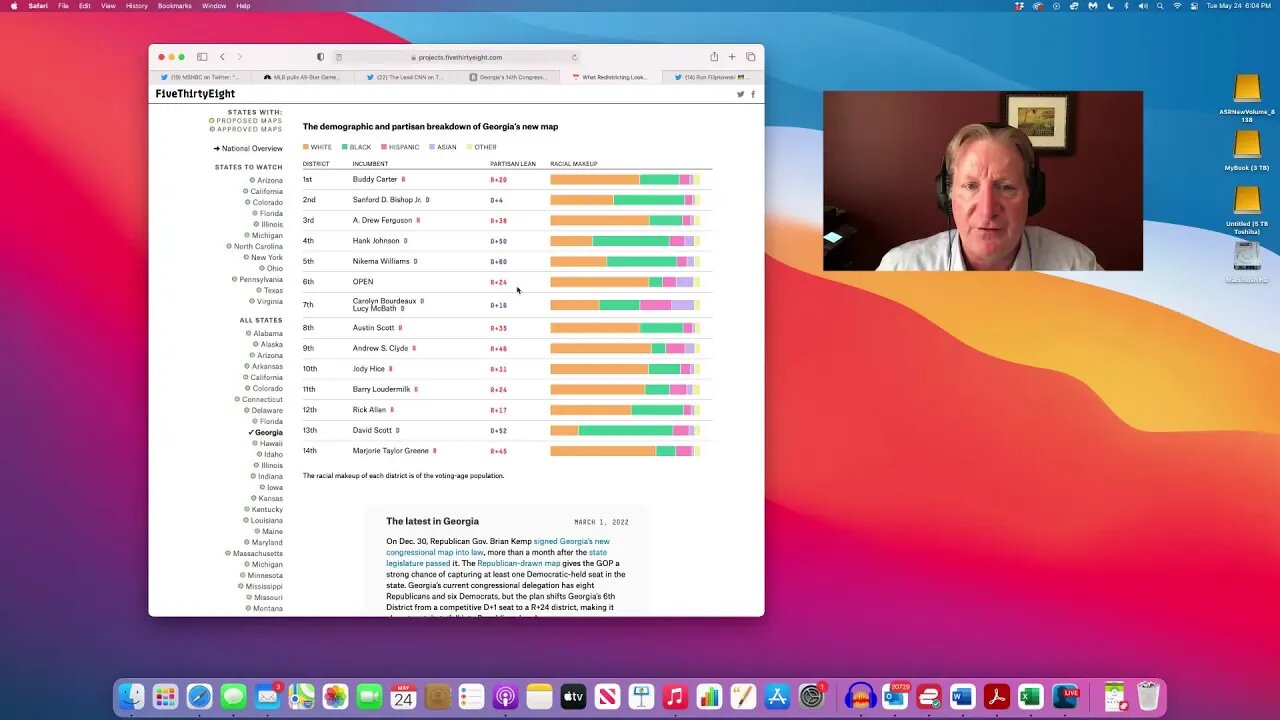Open the Safari File menu

[63, 6]
